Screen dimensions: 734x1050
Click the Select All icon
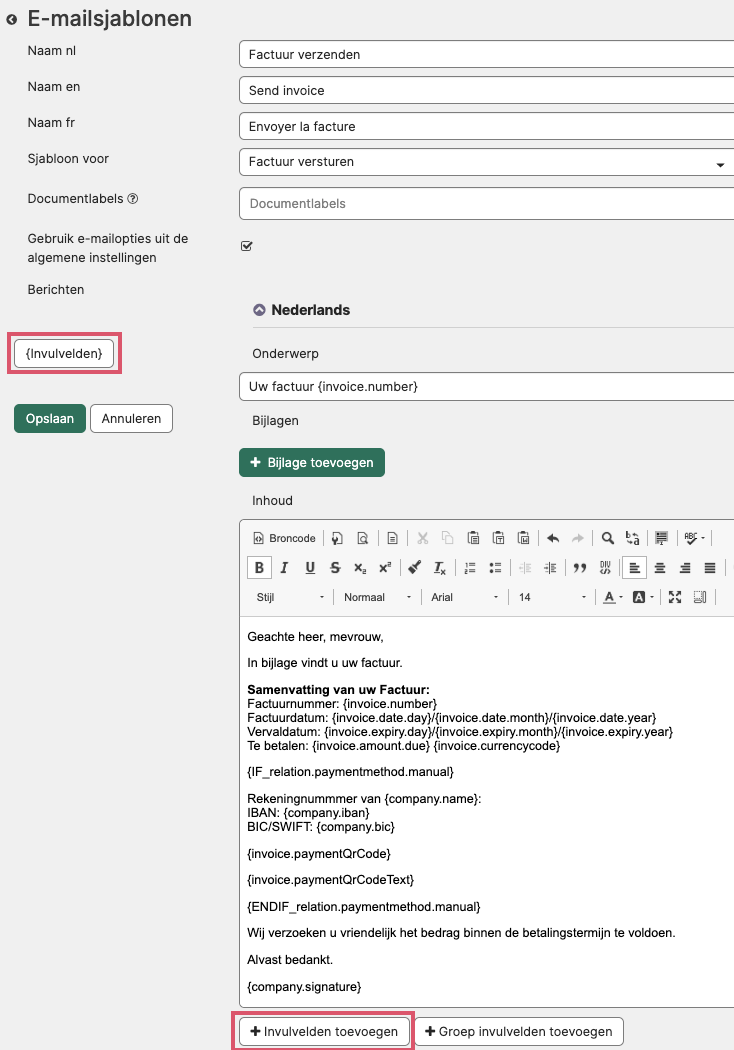(x=662, y=538)
